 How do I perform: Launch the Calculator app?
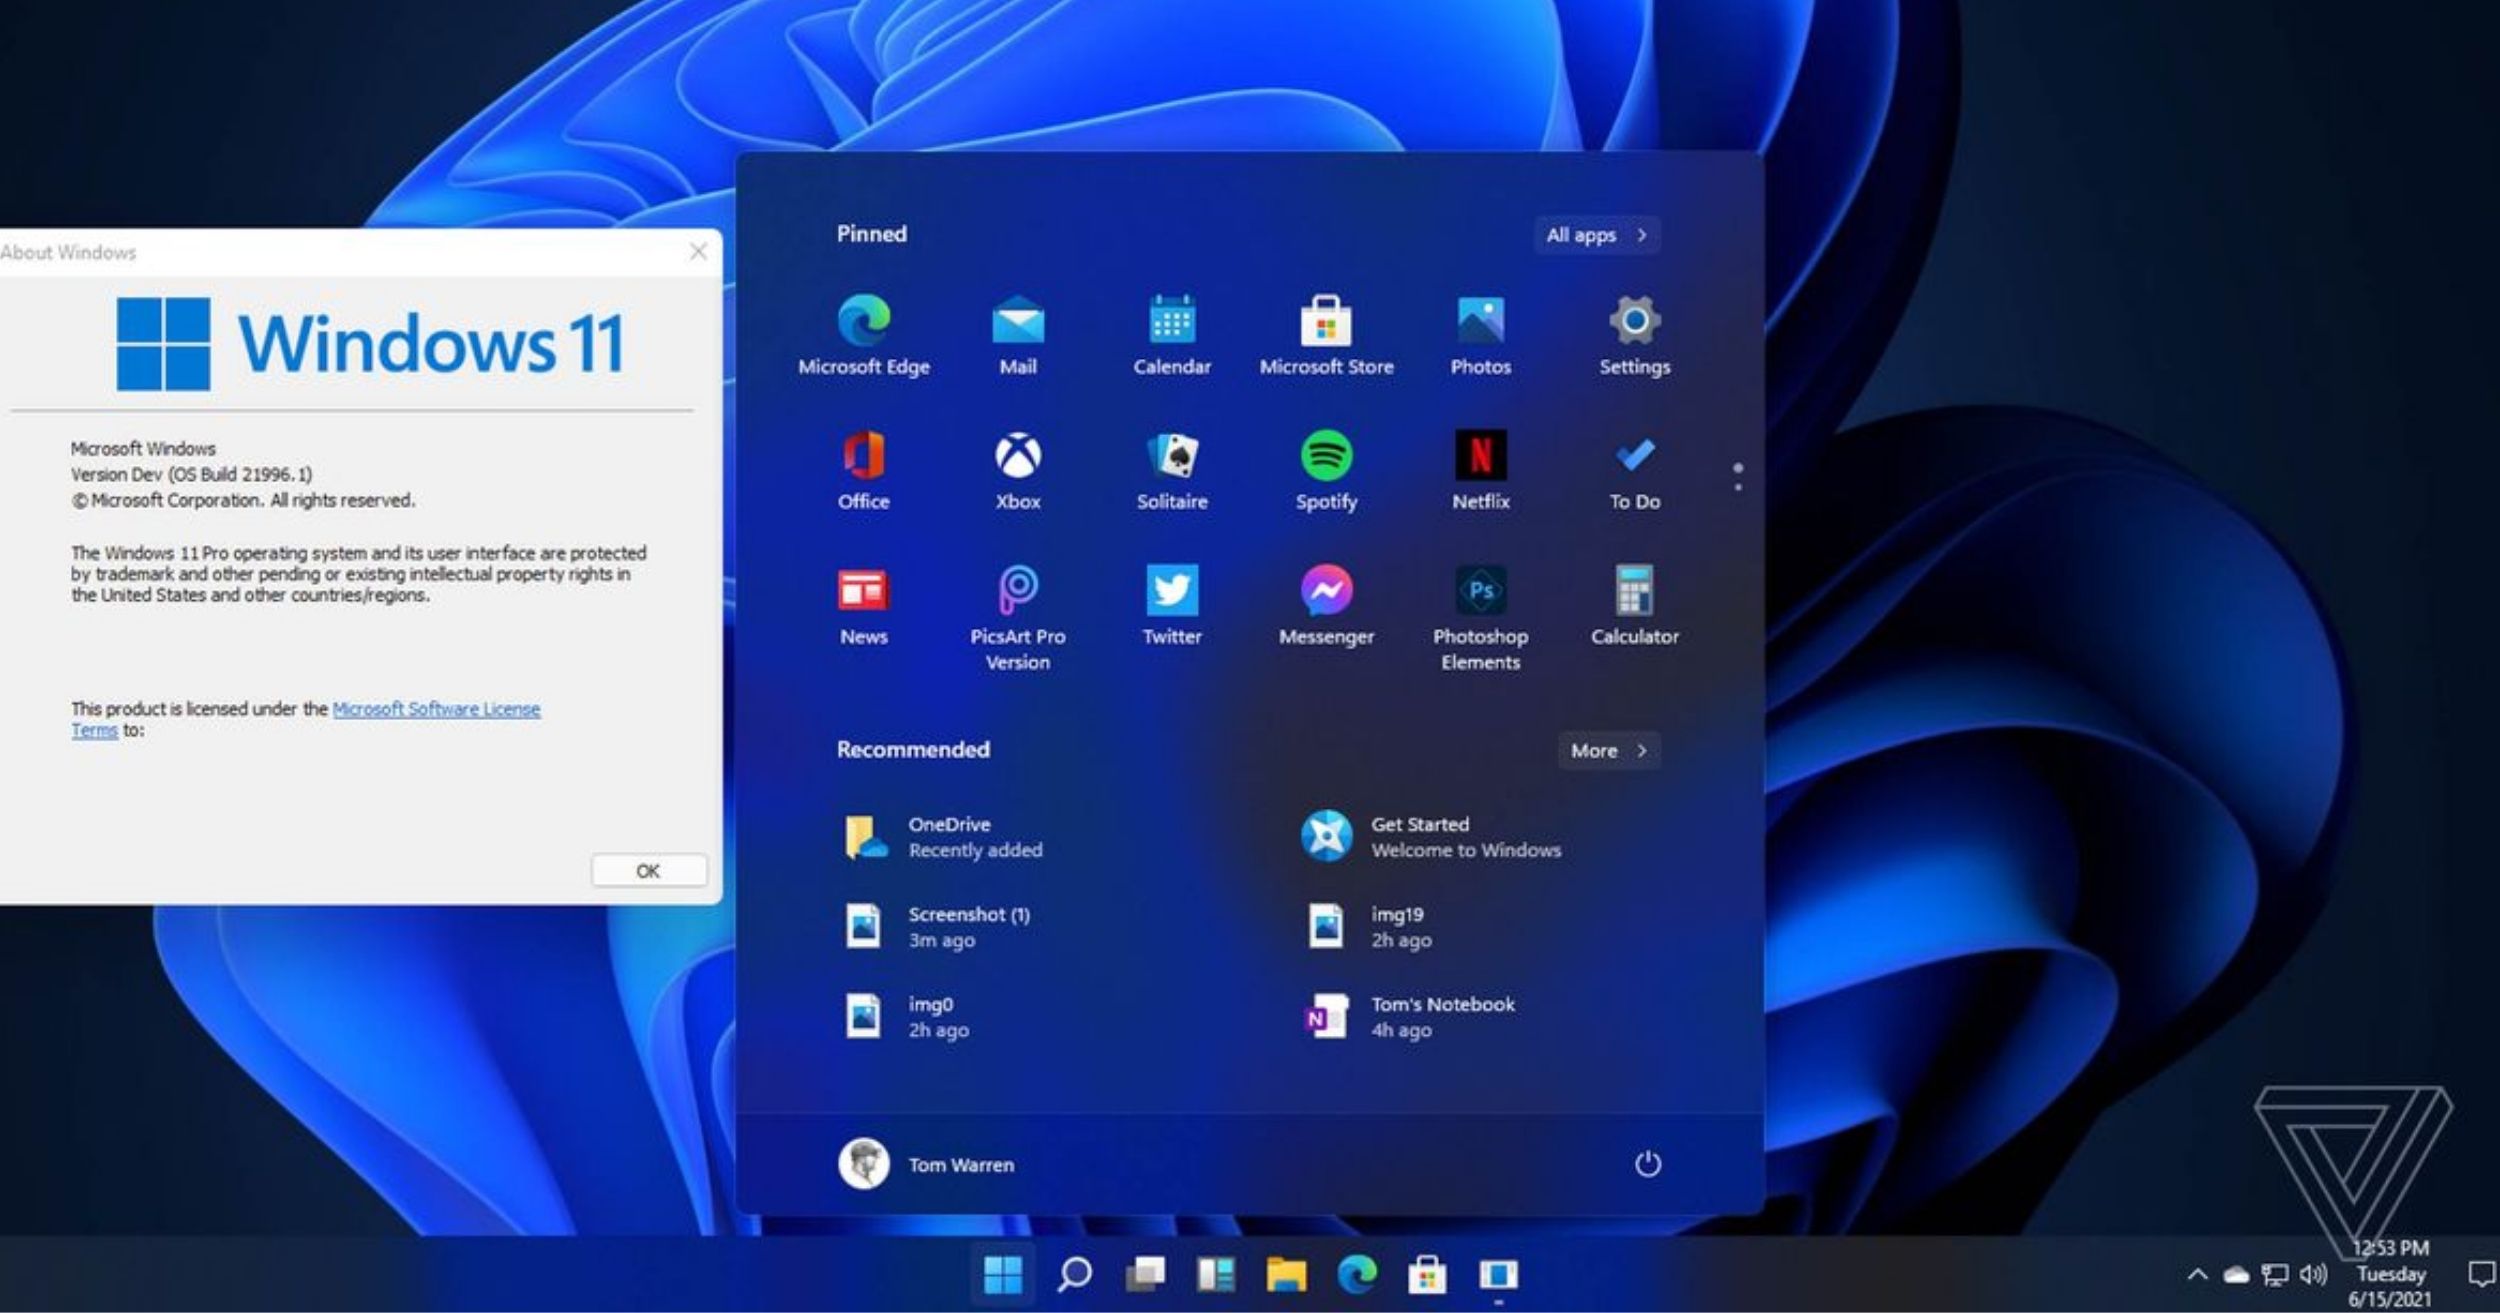coord(1635,606)
